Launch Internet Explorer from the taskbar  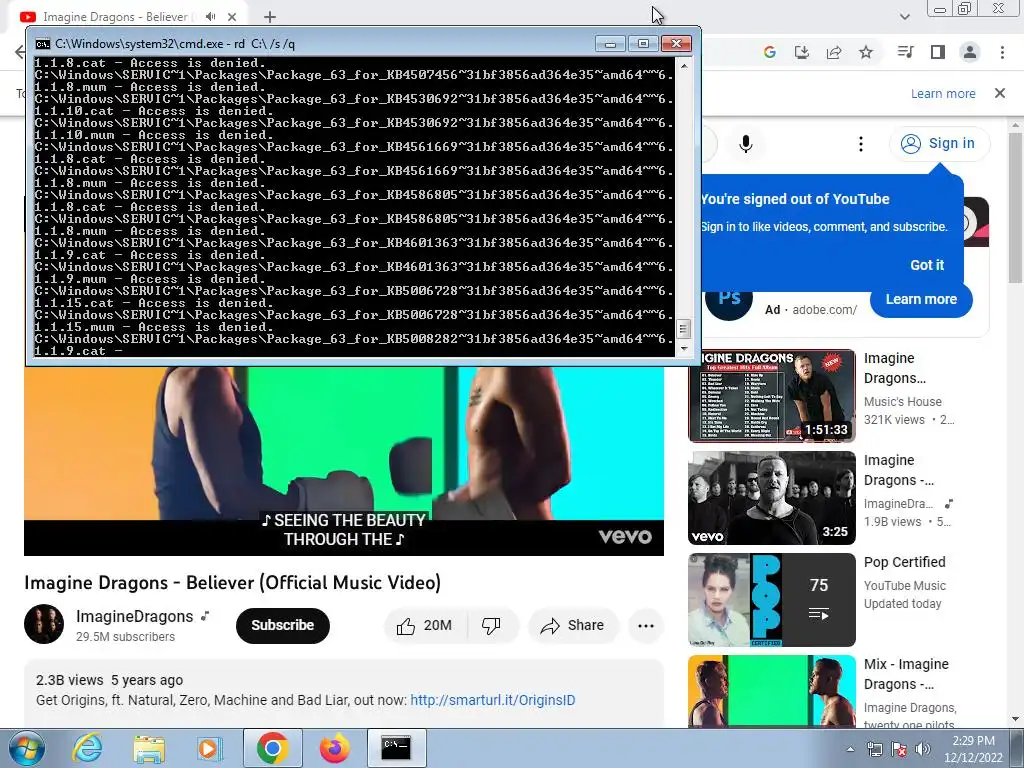pyautogui.click(x=88, y=748)
